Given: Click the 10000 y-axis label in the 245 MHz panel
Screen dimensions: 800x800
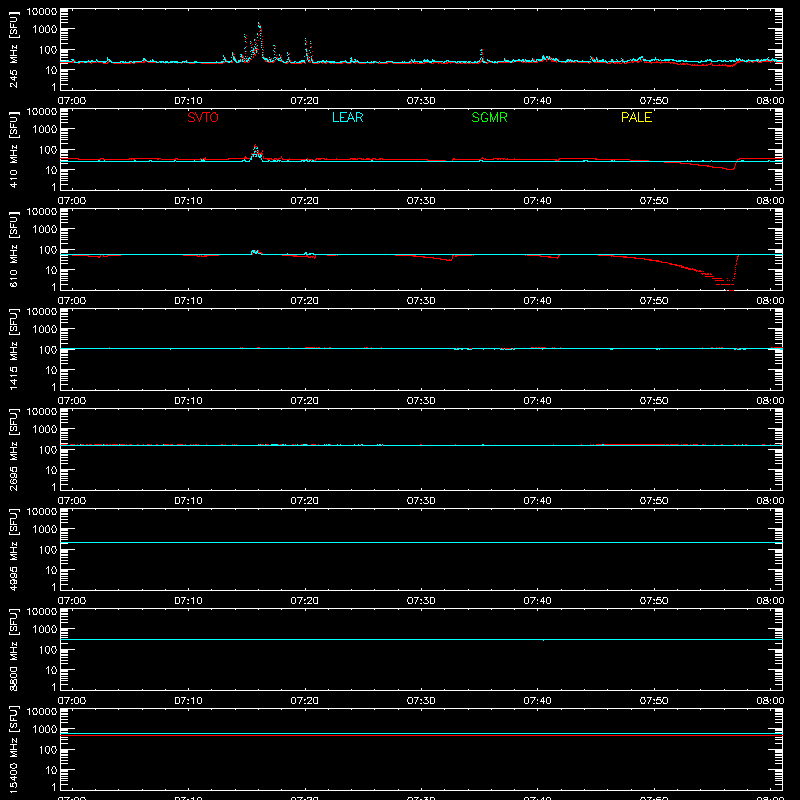Looking at the screenshot, I should point(42,12).
